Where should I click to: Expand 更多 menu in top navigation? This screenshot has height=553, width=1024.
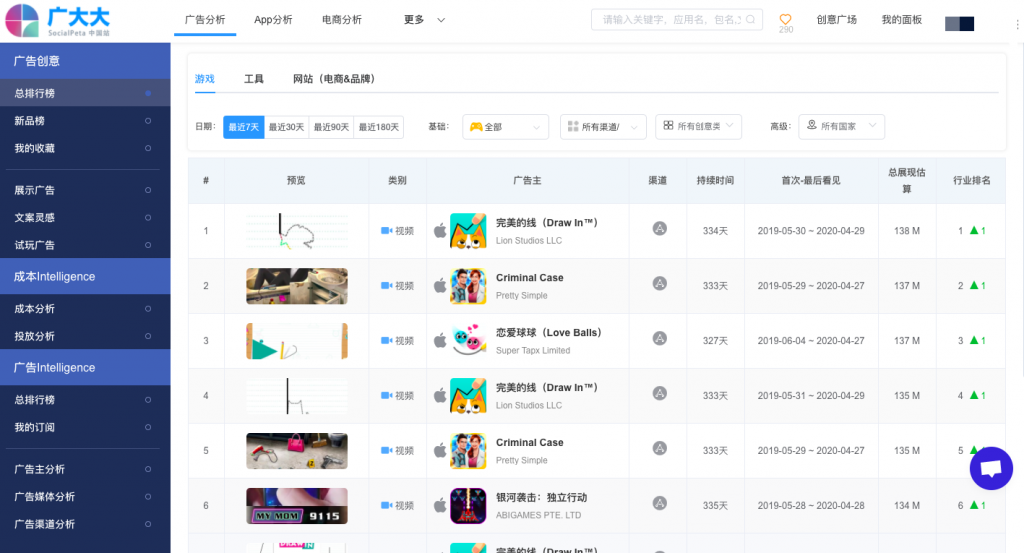click(x=424, y=20)
